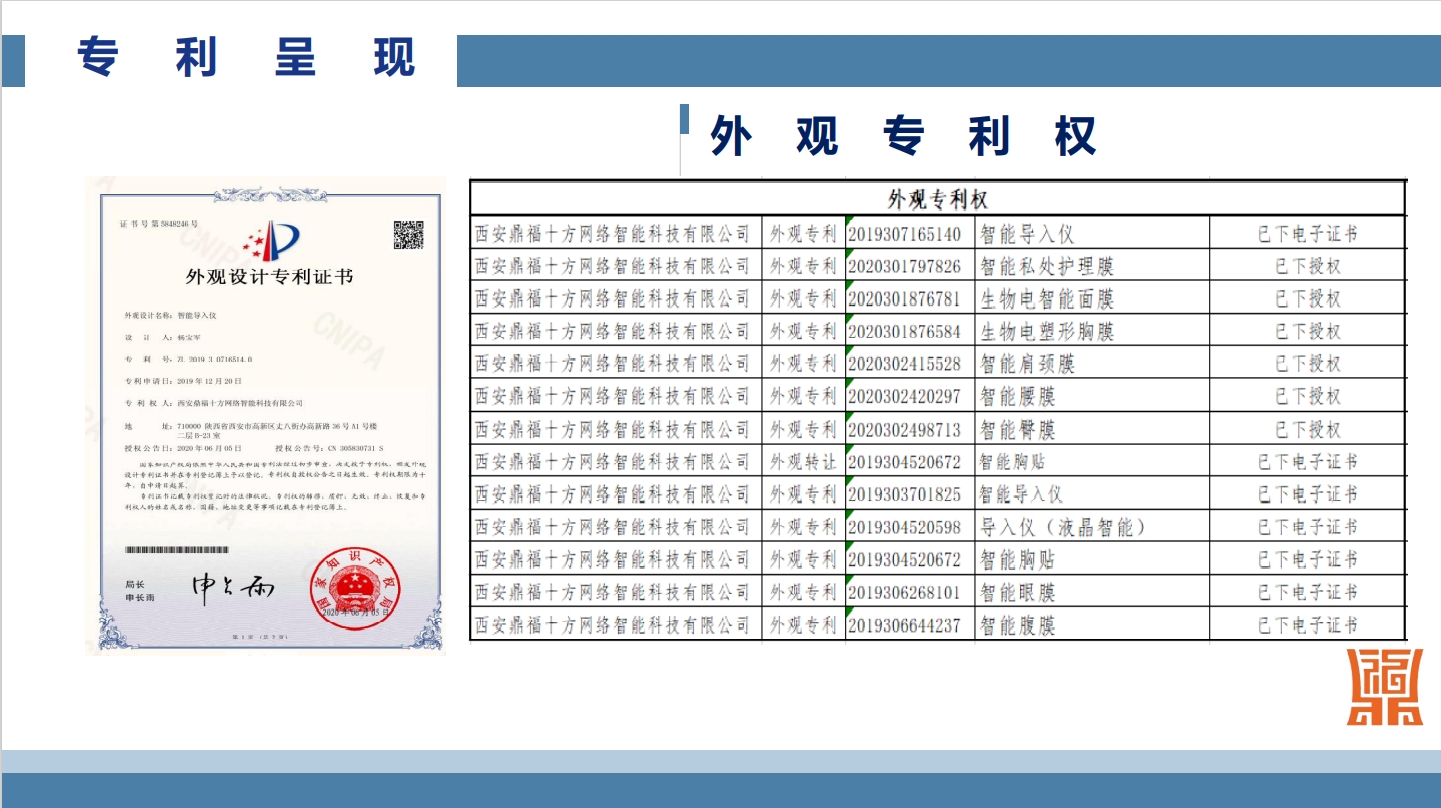
Task: Click the red official seal on the certificate
Action: pos(350,583)
